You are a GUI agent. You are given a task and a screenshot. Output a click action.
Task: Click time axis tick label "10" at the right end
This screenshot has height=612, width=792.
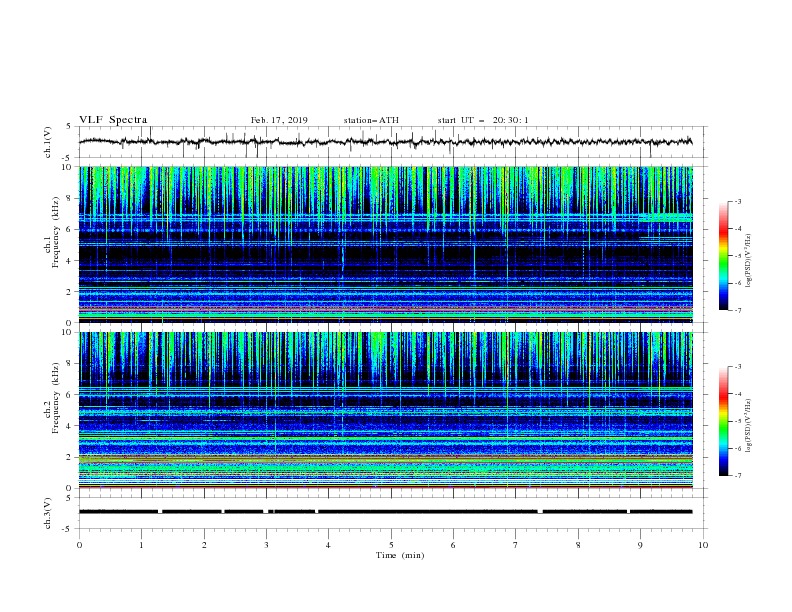tap(703, 545)
